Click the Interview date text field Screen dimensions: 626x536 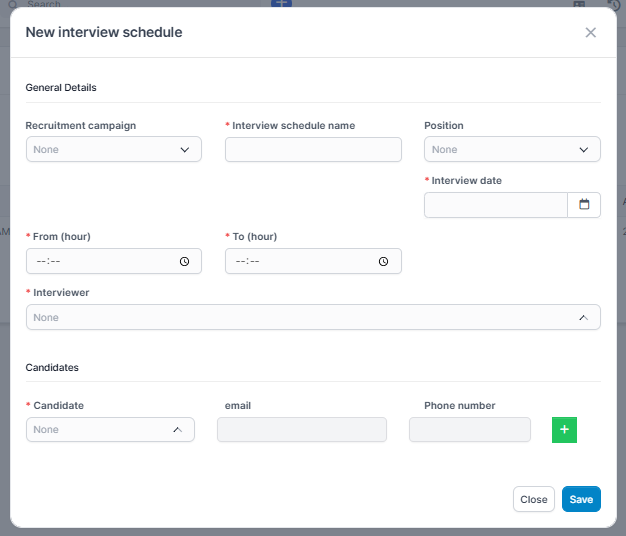tap(496, 205)
